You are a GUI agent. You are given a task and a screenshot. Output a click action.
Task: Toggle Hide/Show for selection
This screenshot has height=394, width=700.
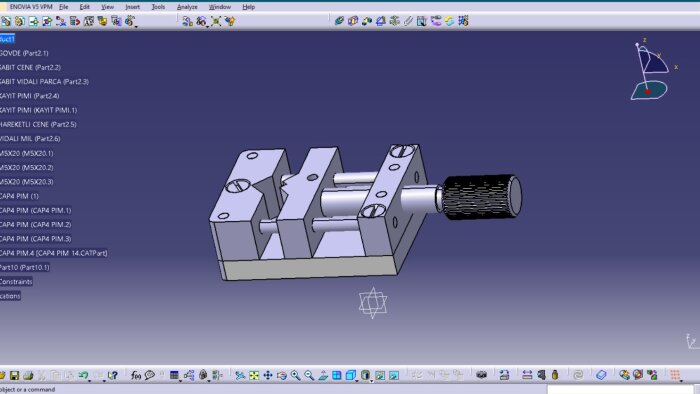pos(380,375)
